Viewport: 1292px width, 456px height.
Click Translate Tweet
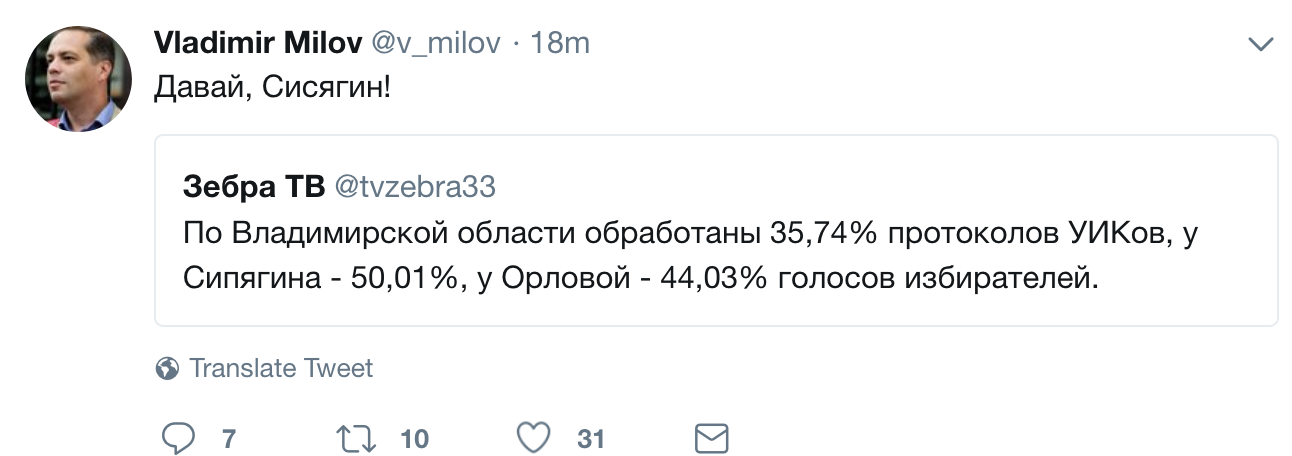[x=281, y=369]
